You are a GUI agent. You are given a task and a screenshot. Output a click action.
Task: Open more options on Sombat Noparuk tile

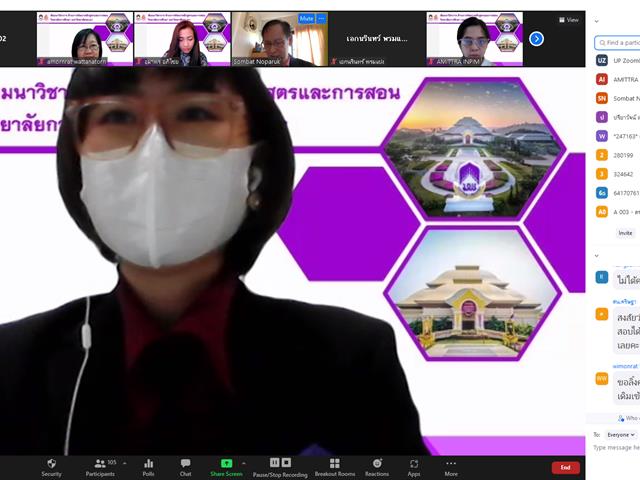322,18
